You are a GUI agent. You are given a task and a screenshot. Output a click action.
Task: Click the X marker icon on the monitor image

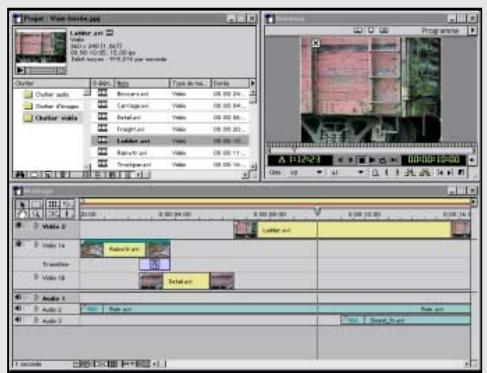(316, 43)
